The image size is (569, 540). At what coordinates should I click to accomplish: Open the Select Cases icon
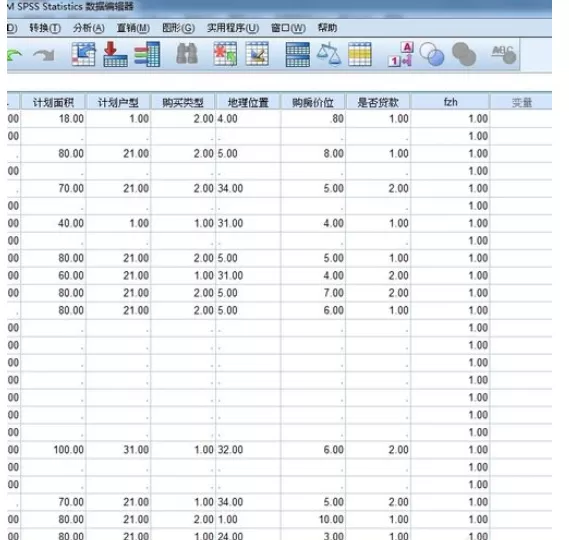[360, 54]
